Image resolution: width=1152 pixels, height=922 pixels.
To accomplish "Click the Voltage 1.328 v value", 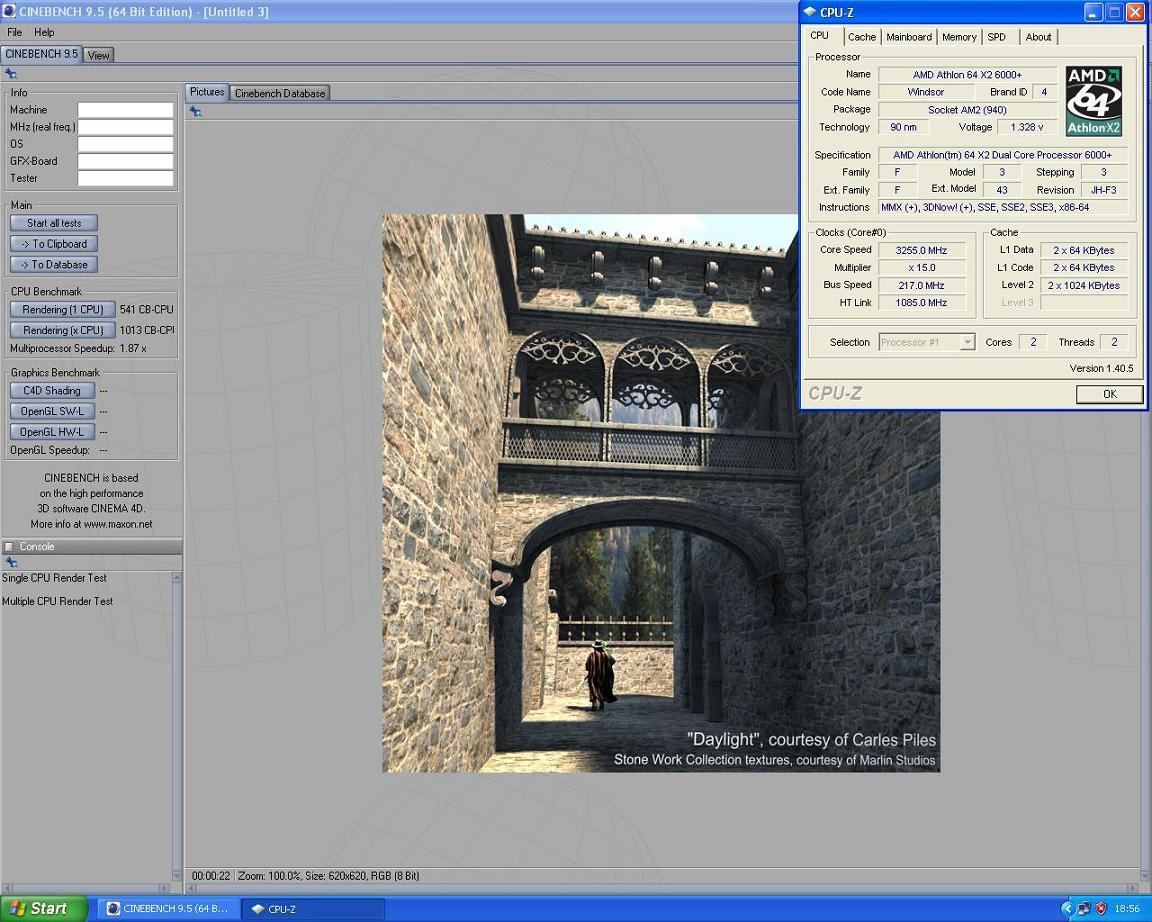I will pos(1026,127).
